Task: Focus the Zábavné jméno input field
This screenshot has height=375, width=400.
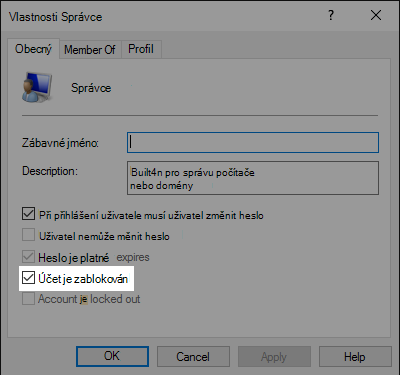Action: [253, 143]
